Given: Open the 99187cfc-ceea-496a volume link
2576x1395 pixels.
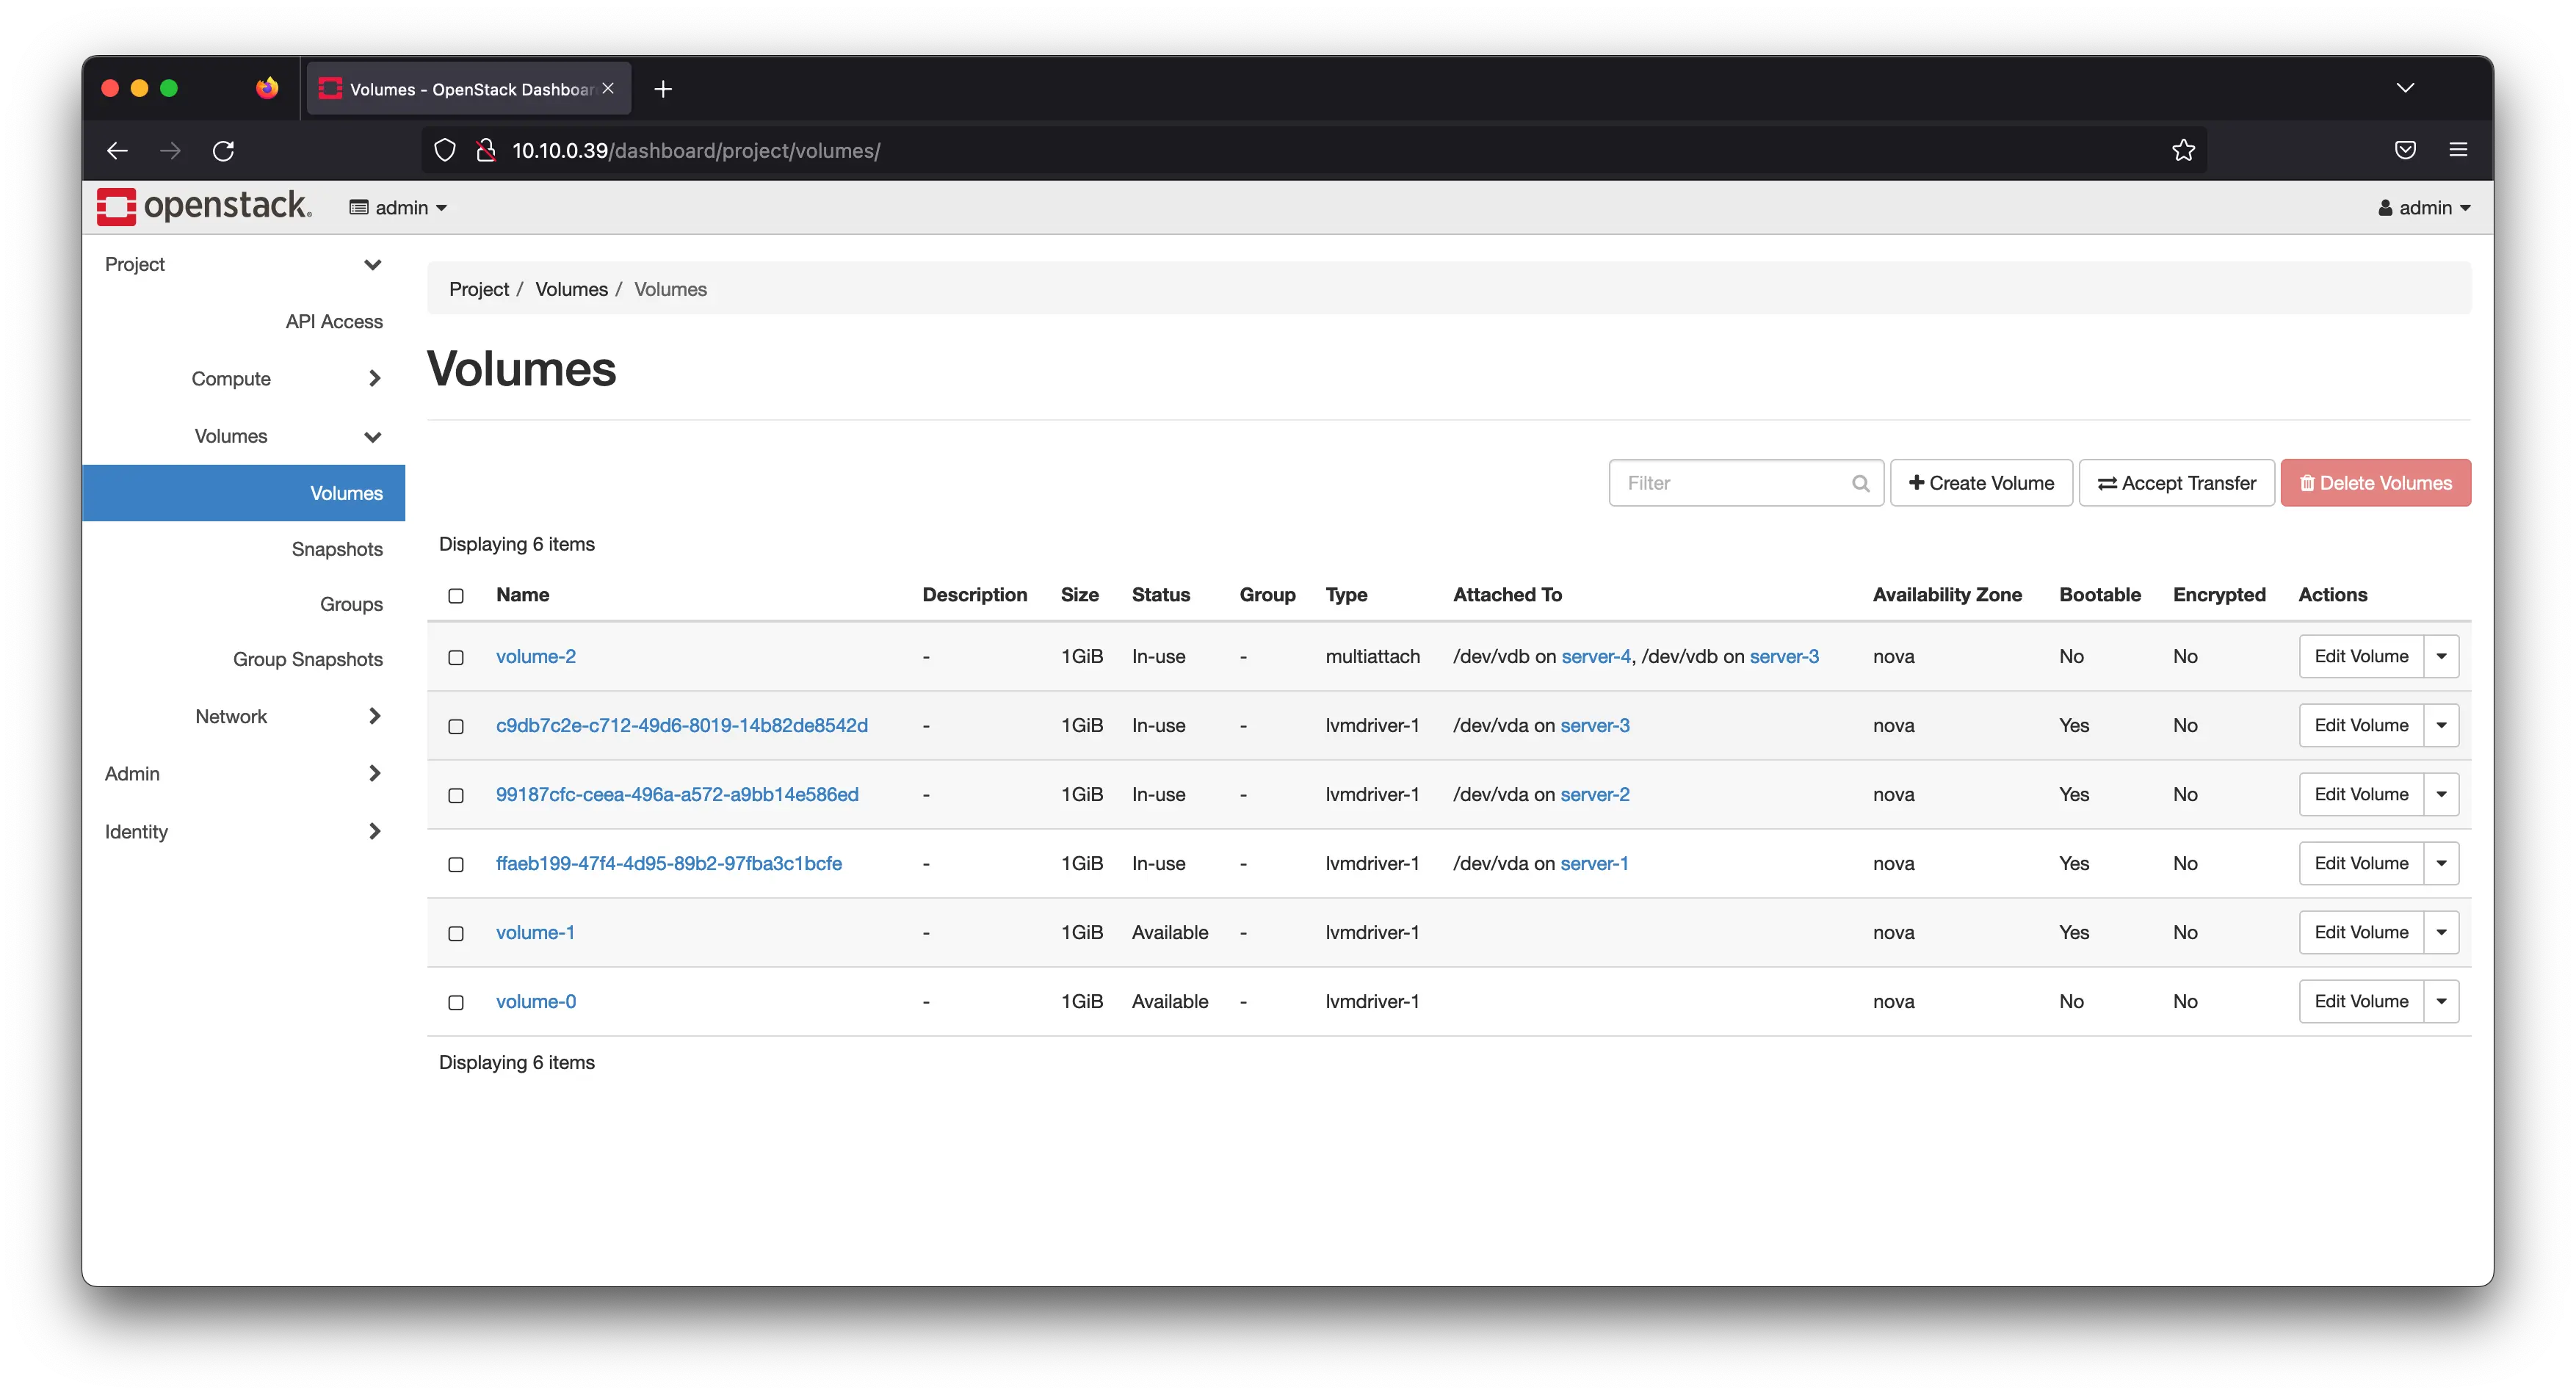Looking at the screenshot, I should tap(677, 794).
